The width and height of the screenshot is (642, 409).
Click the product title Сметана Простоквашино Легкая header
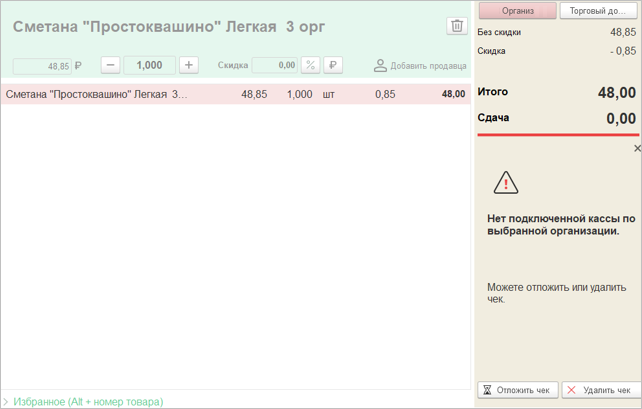click(169, 27)
